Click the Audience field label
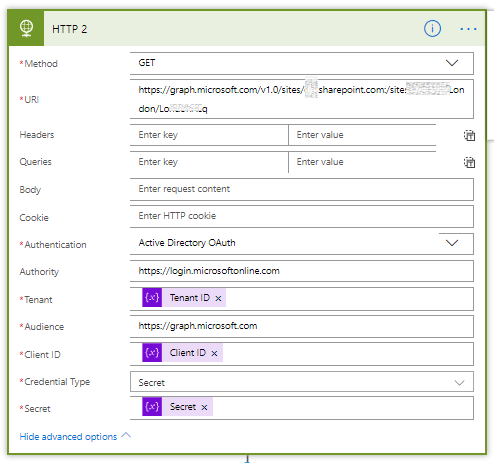494x463 pixels. click(42, 327)
